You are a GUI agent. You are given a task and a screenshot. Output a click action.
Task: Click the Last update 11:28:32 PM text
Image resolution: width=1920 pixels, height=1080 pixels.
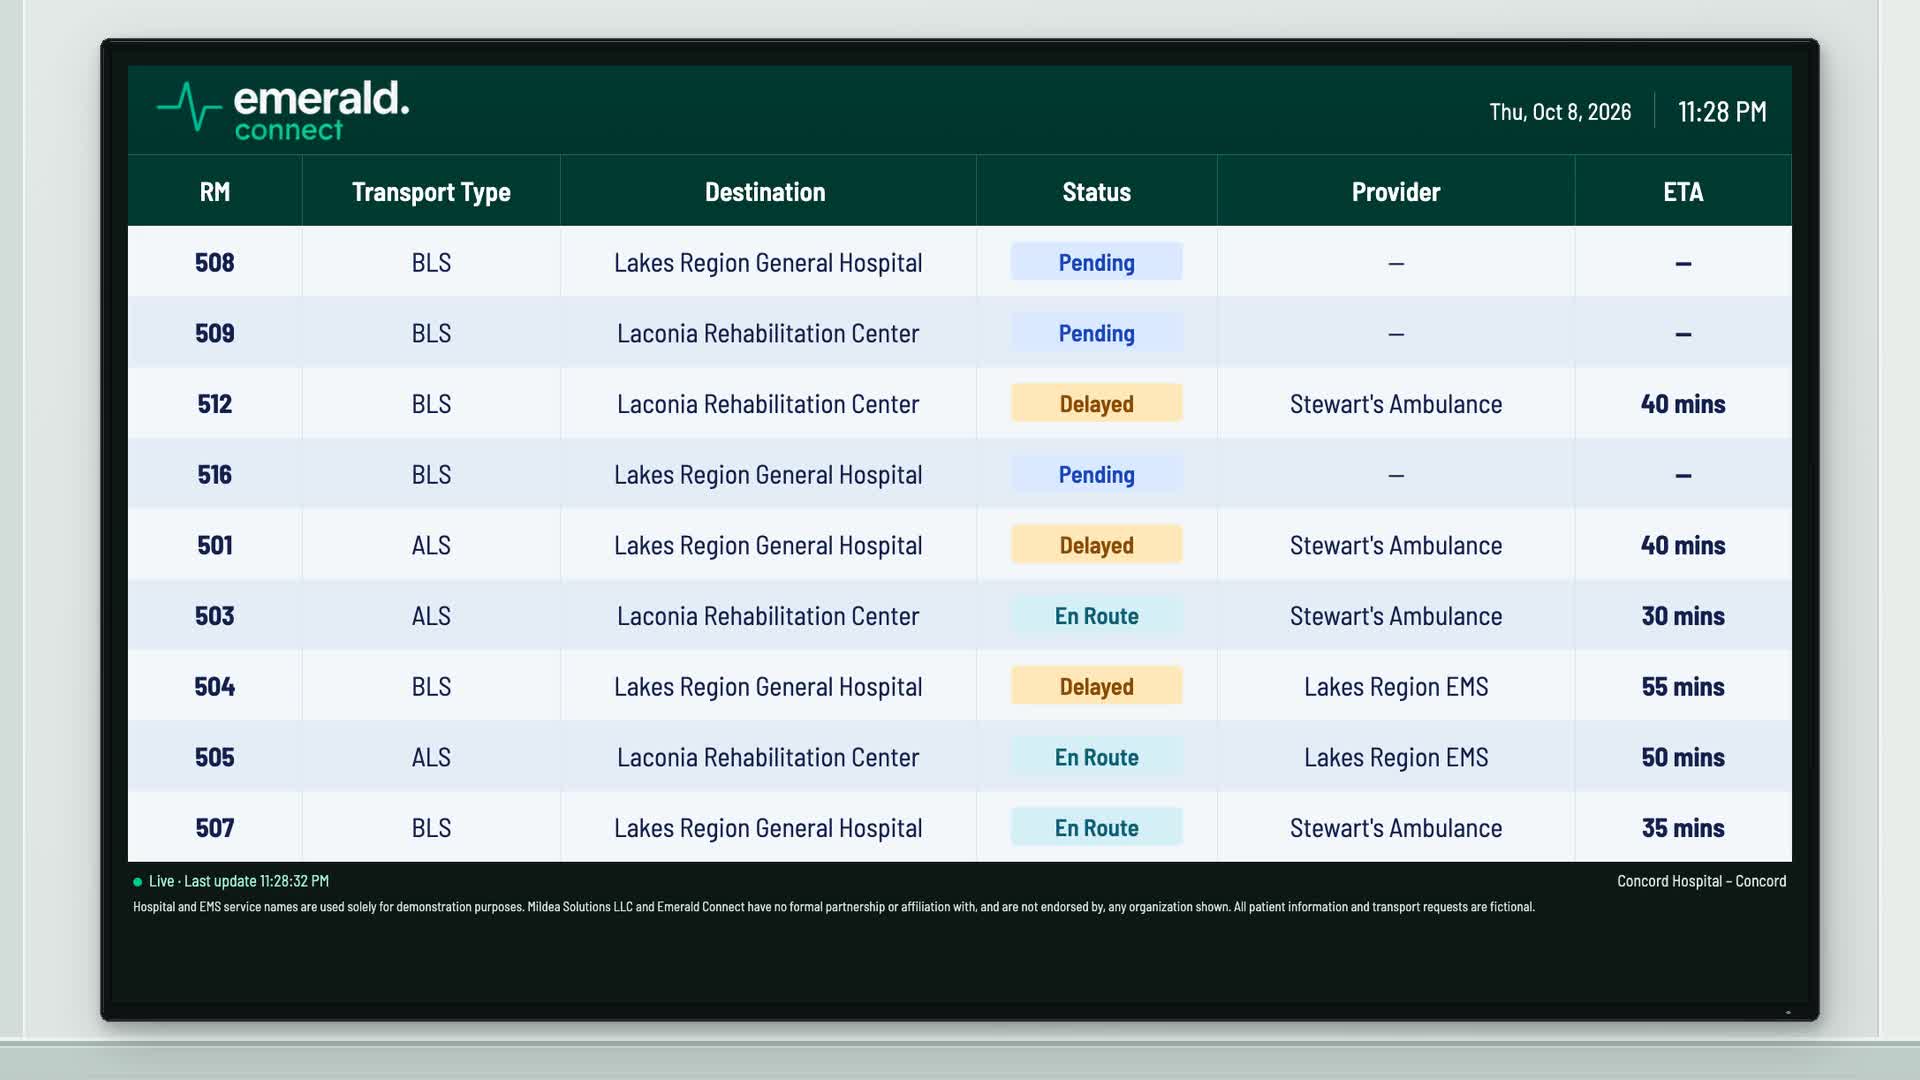point(257,881)
